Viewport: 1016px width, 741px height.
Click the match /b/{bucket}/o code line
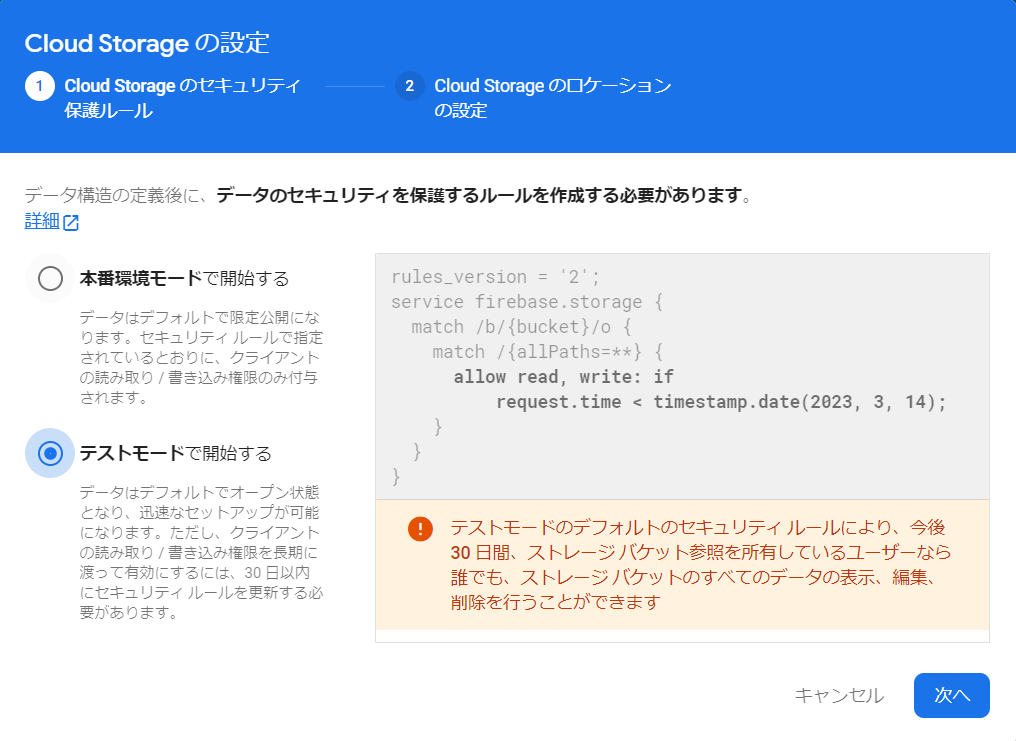521,327
